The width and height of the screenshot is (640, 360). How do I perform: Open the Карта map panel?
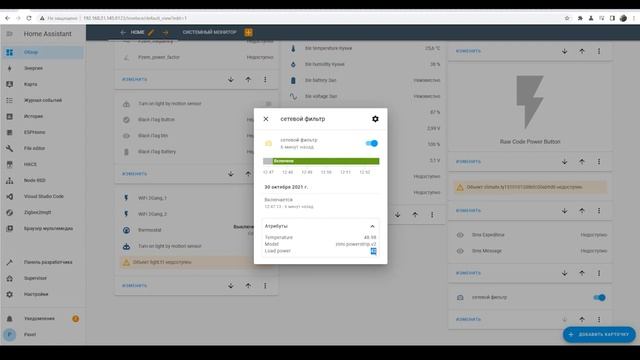[x=43, y=84]
